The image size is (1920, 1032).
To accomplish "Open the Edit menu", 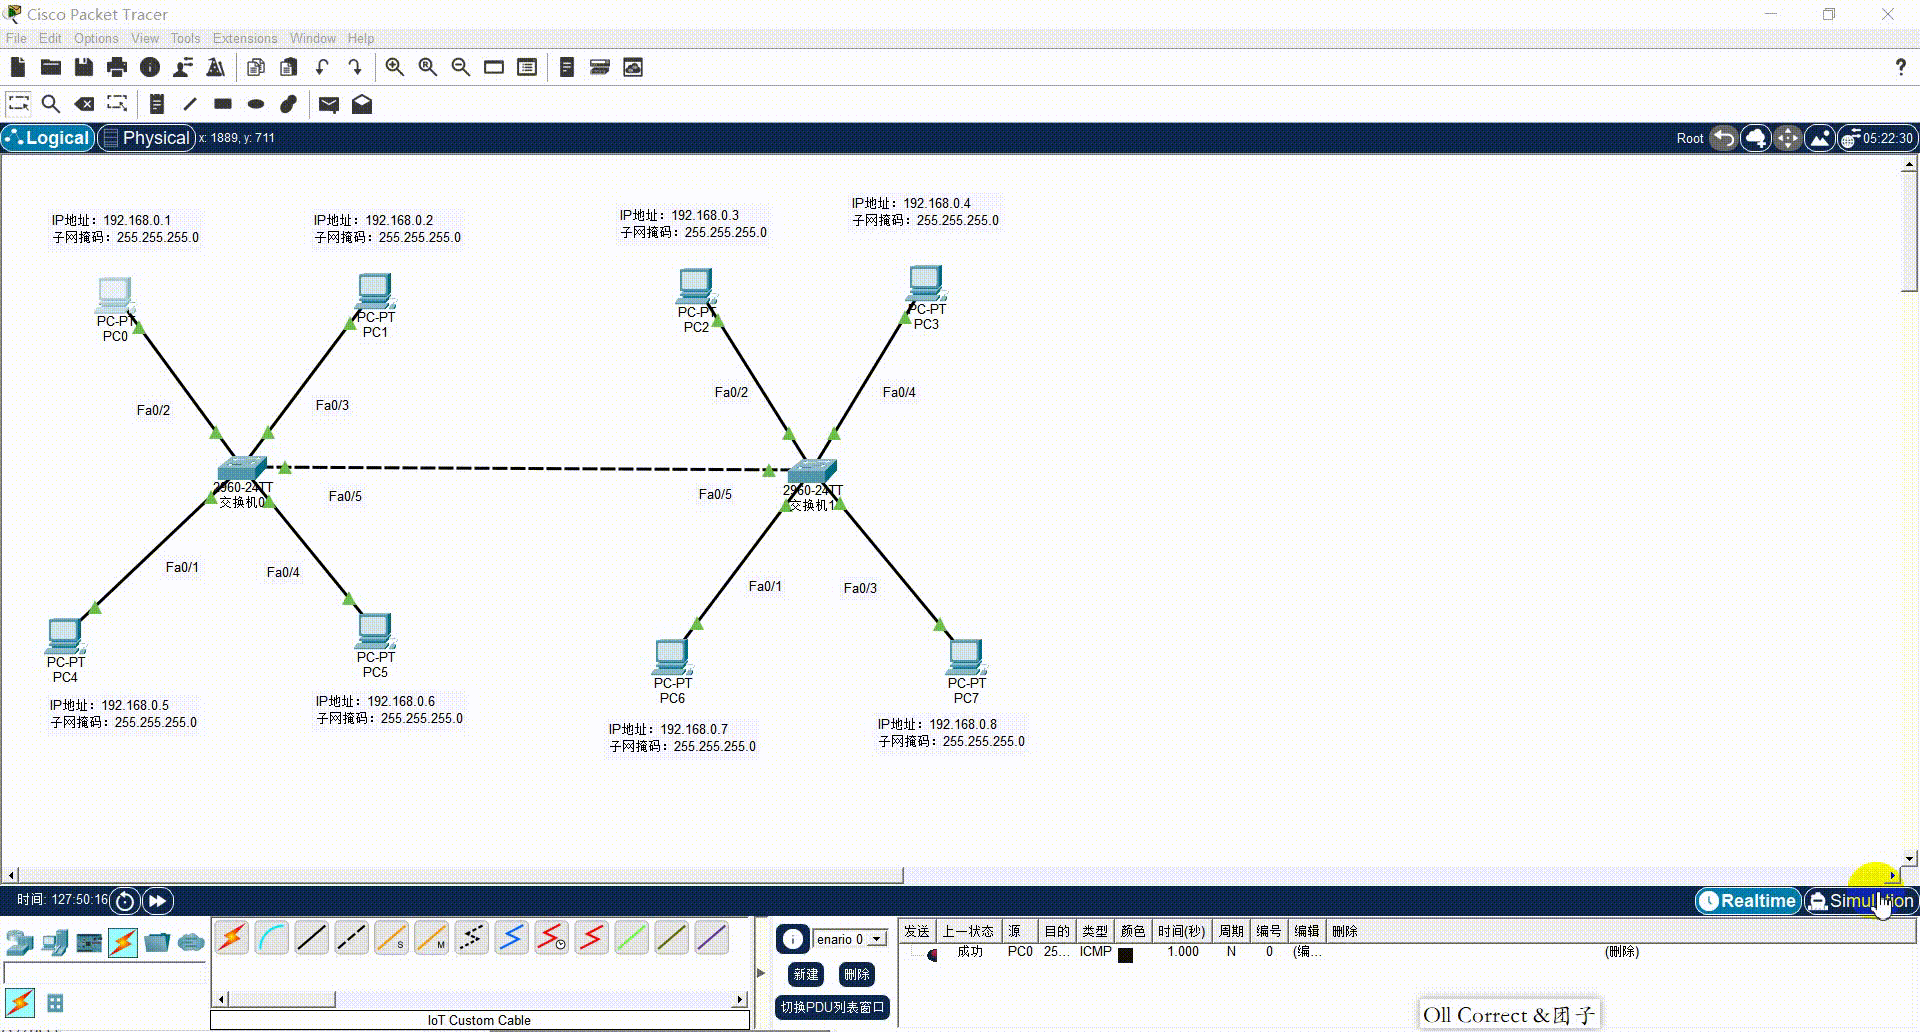I will click(50, 38).
